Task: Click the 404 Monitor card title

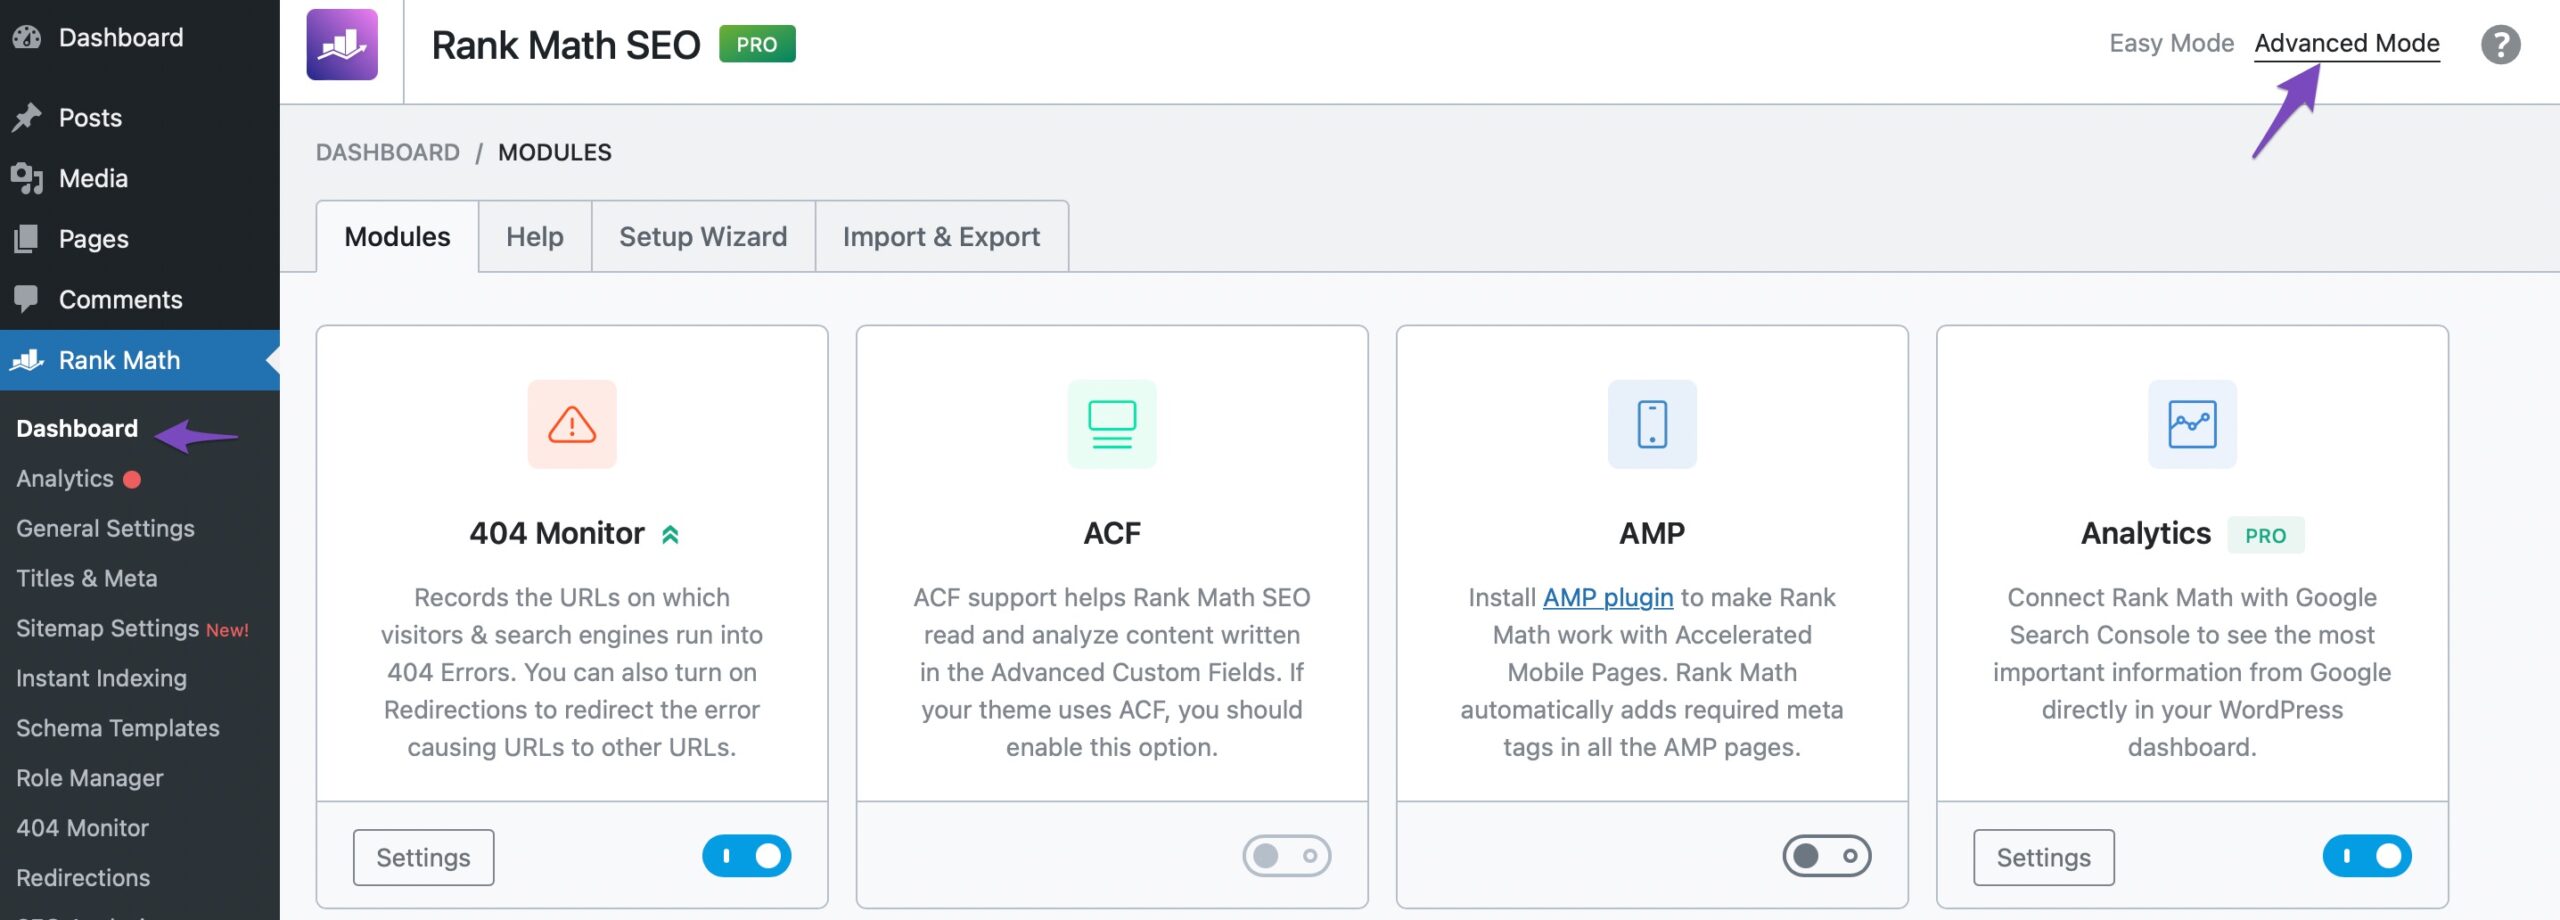Action: click(557, 534)
